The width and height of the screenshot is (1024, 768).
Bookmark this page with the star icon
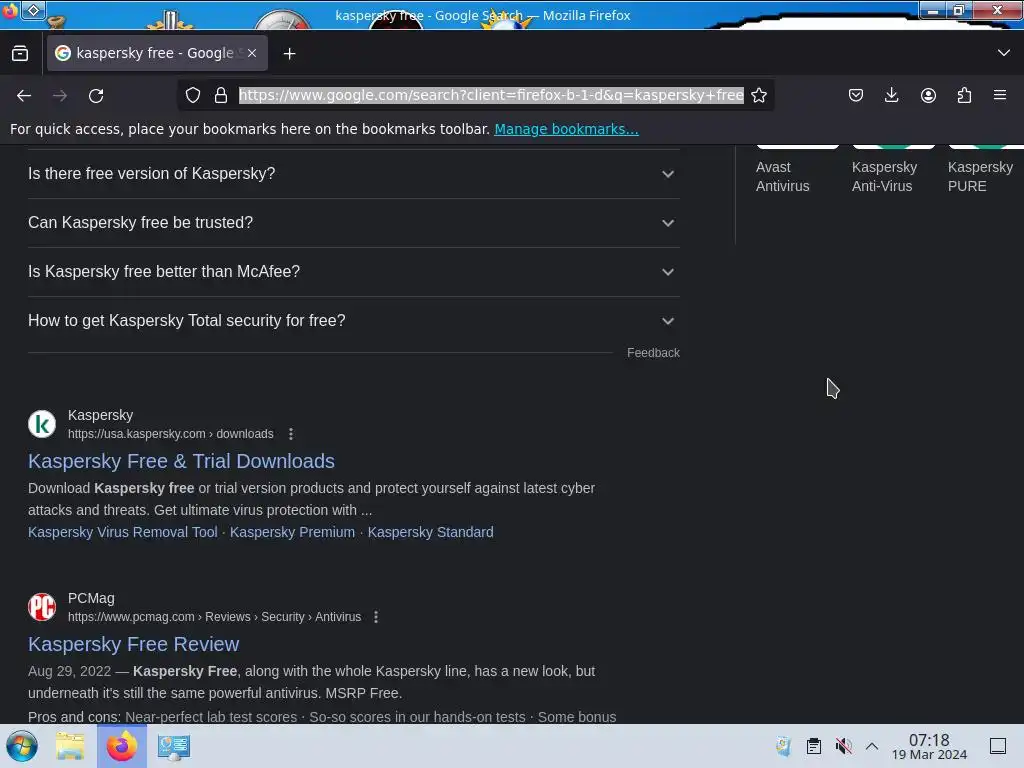759,95
